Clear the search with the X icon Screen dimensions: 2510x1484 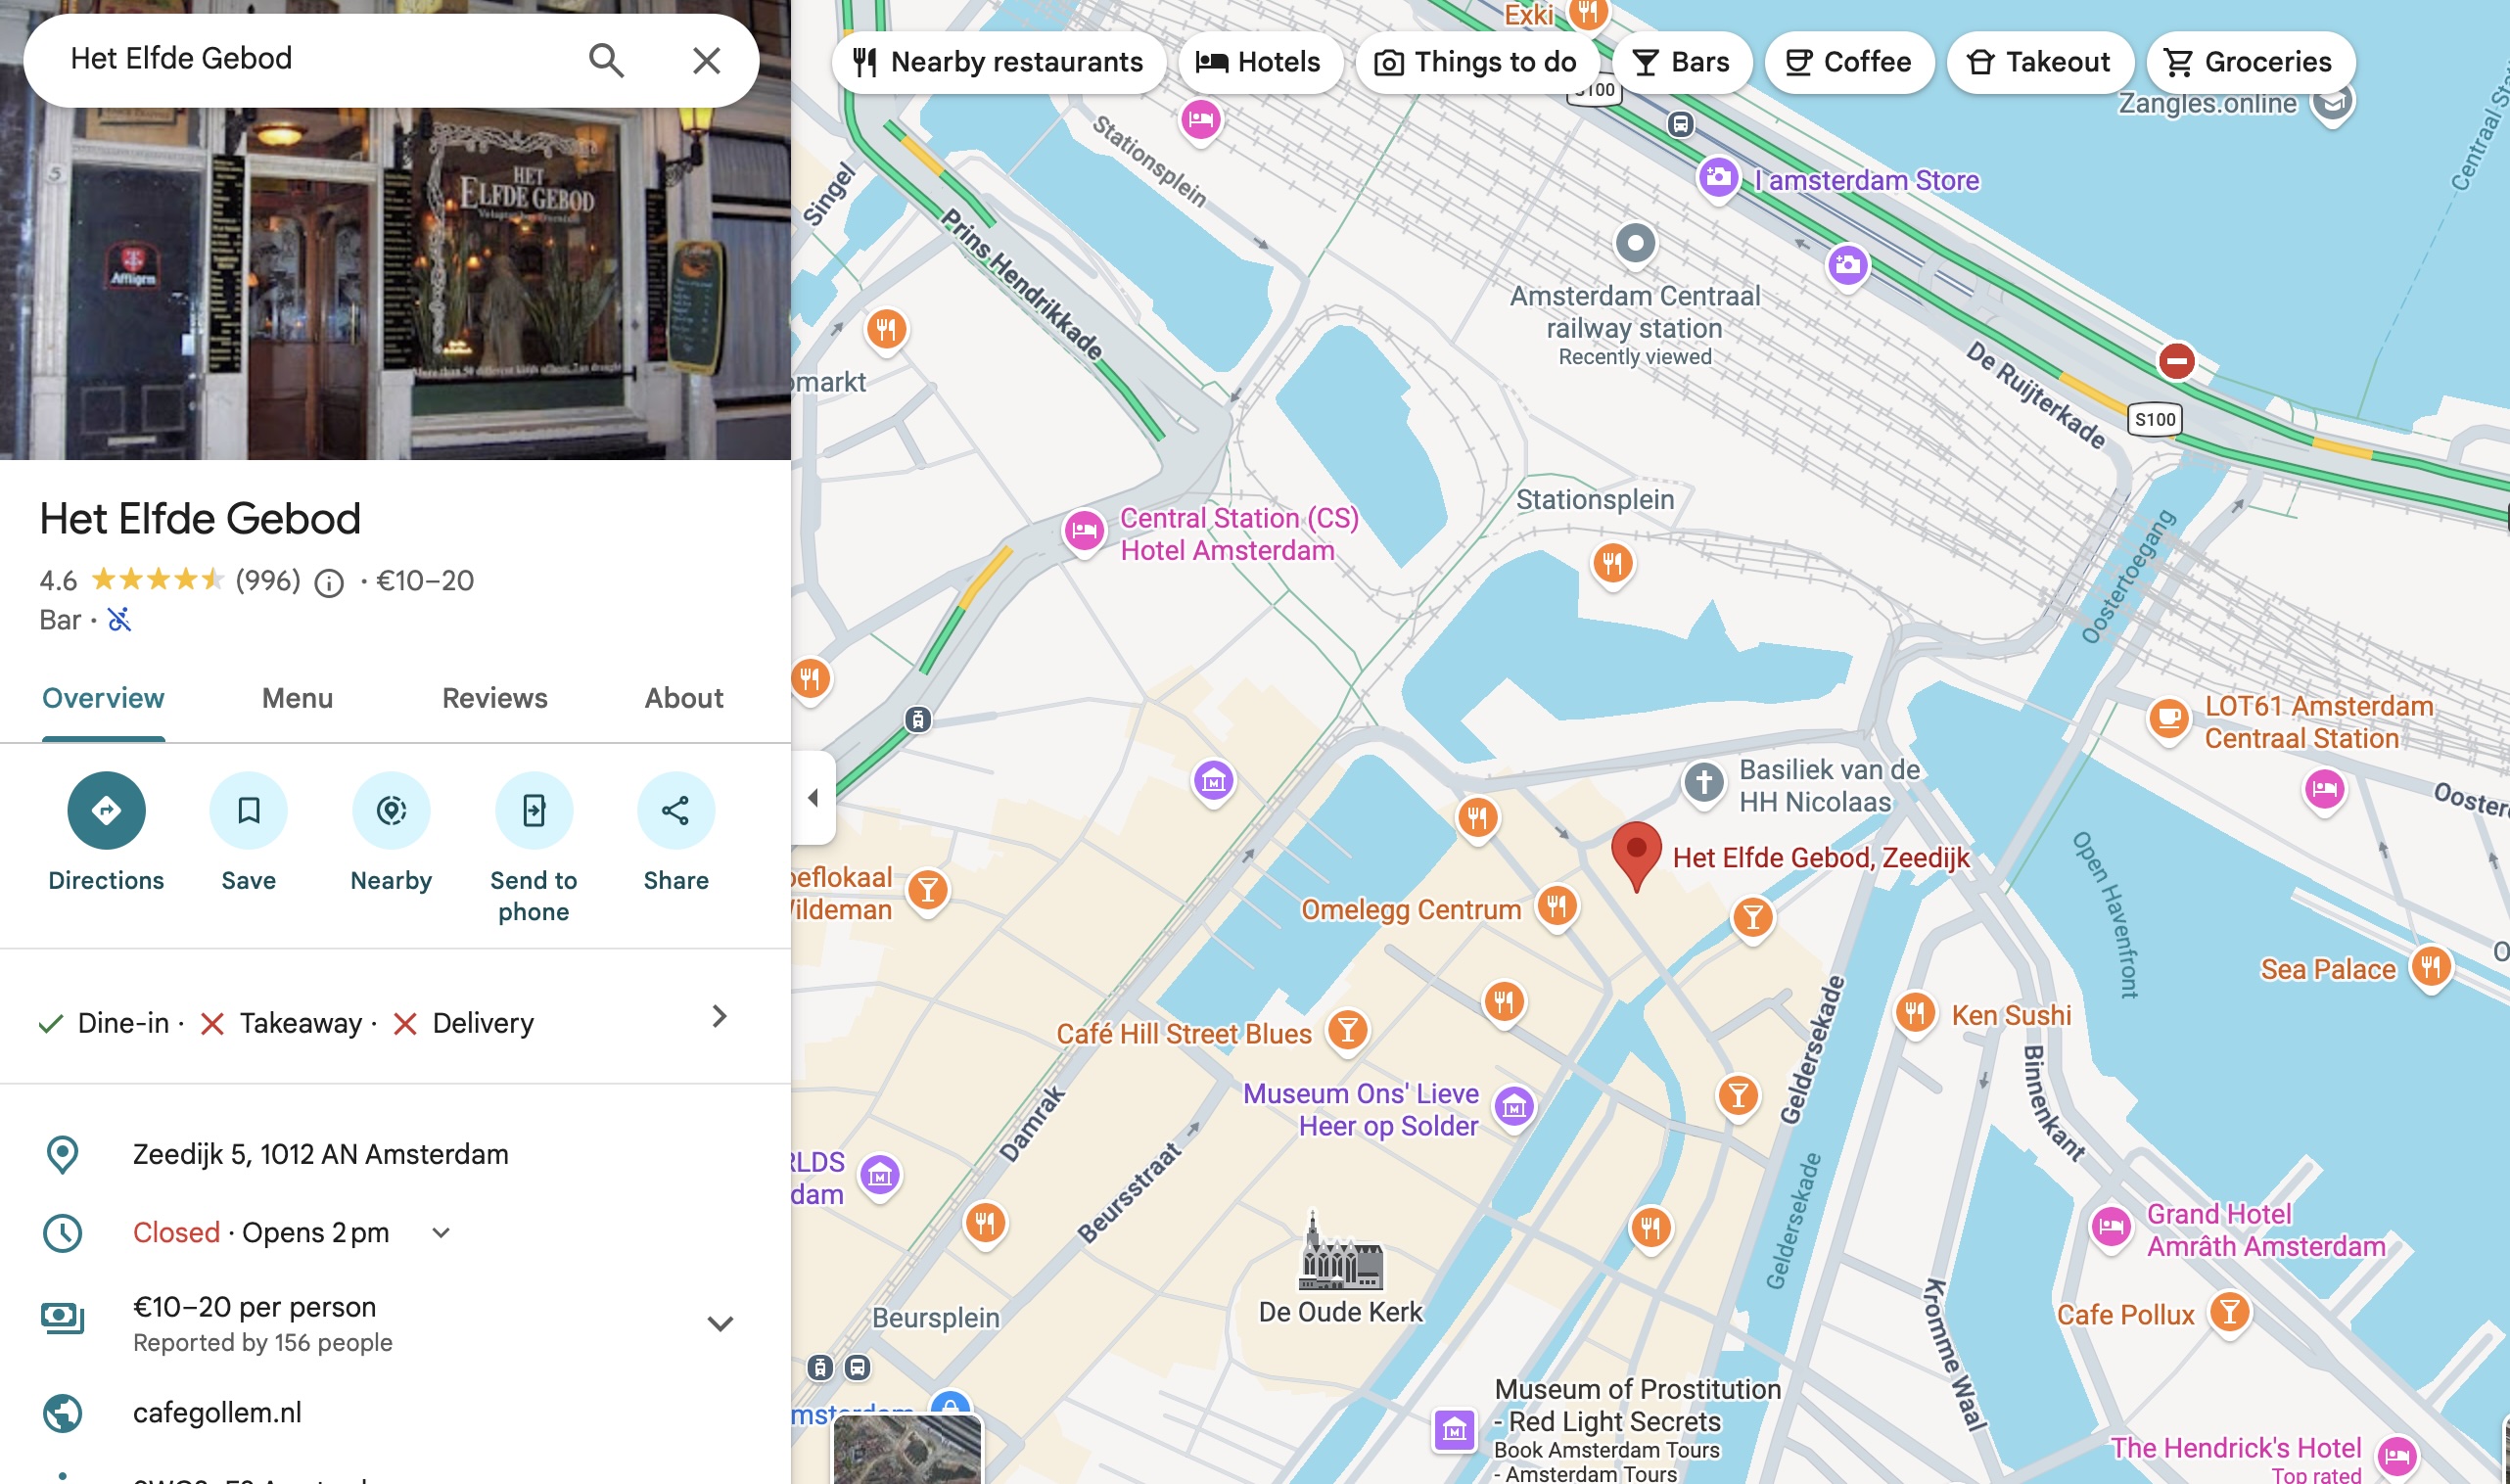tap(706, 60)
